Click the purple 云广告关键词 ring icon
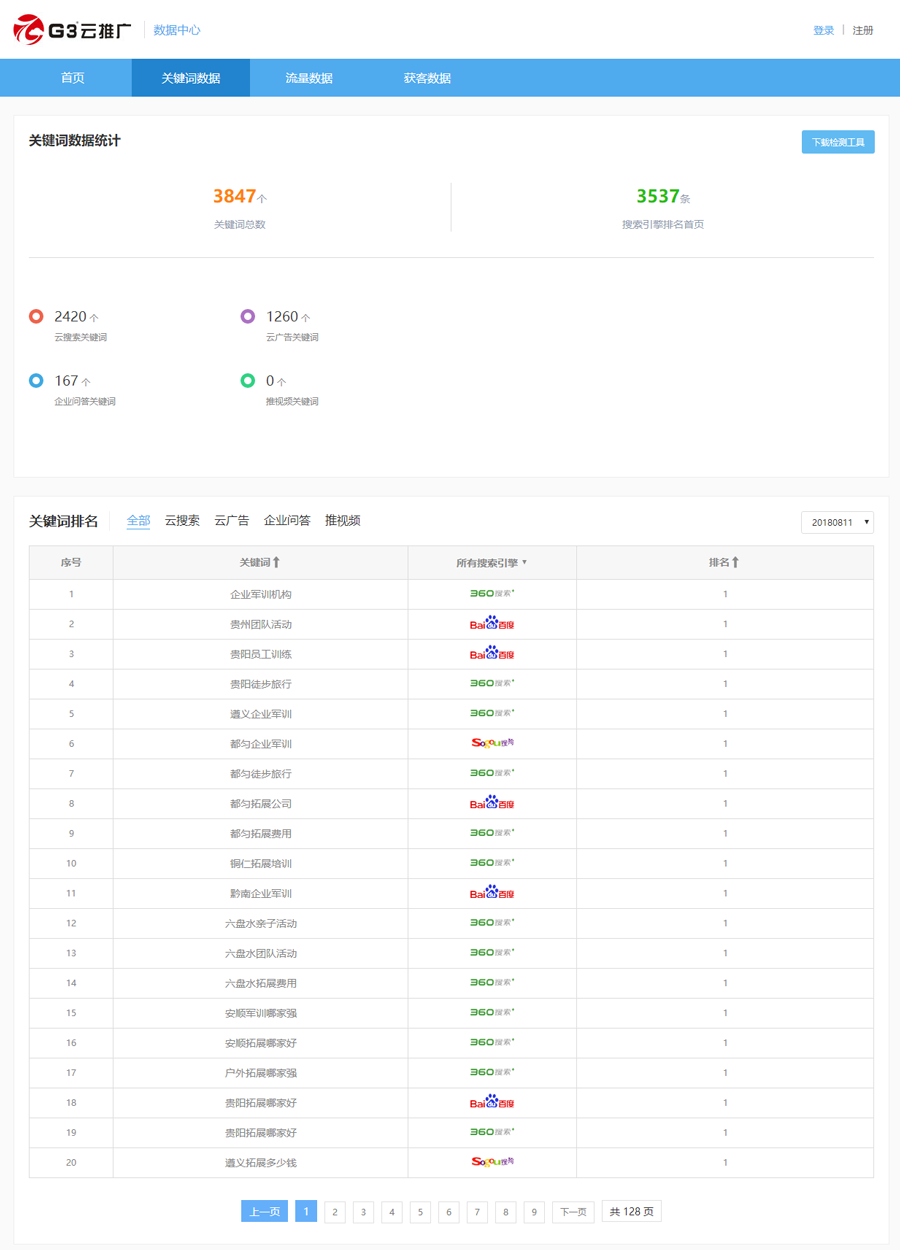The height and width of the screenshot is (1250, 900). (248, 316)
